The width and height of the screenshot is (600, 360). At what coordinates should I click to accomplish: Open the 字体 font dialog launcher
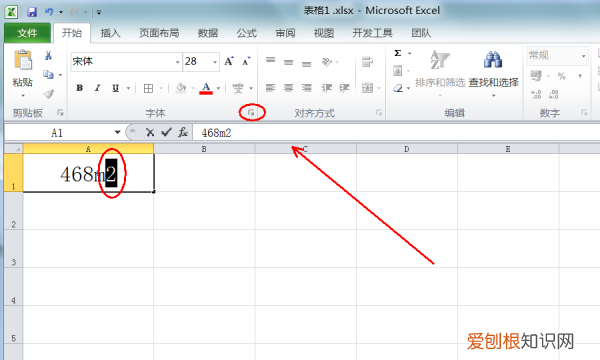pyautogui.click(x=251, y=112)
